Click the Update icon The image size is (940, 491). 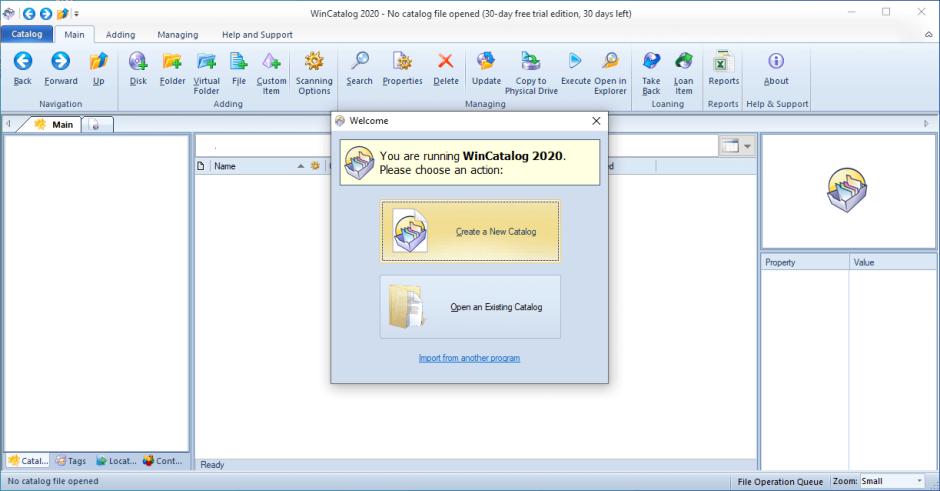point(486,69)
